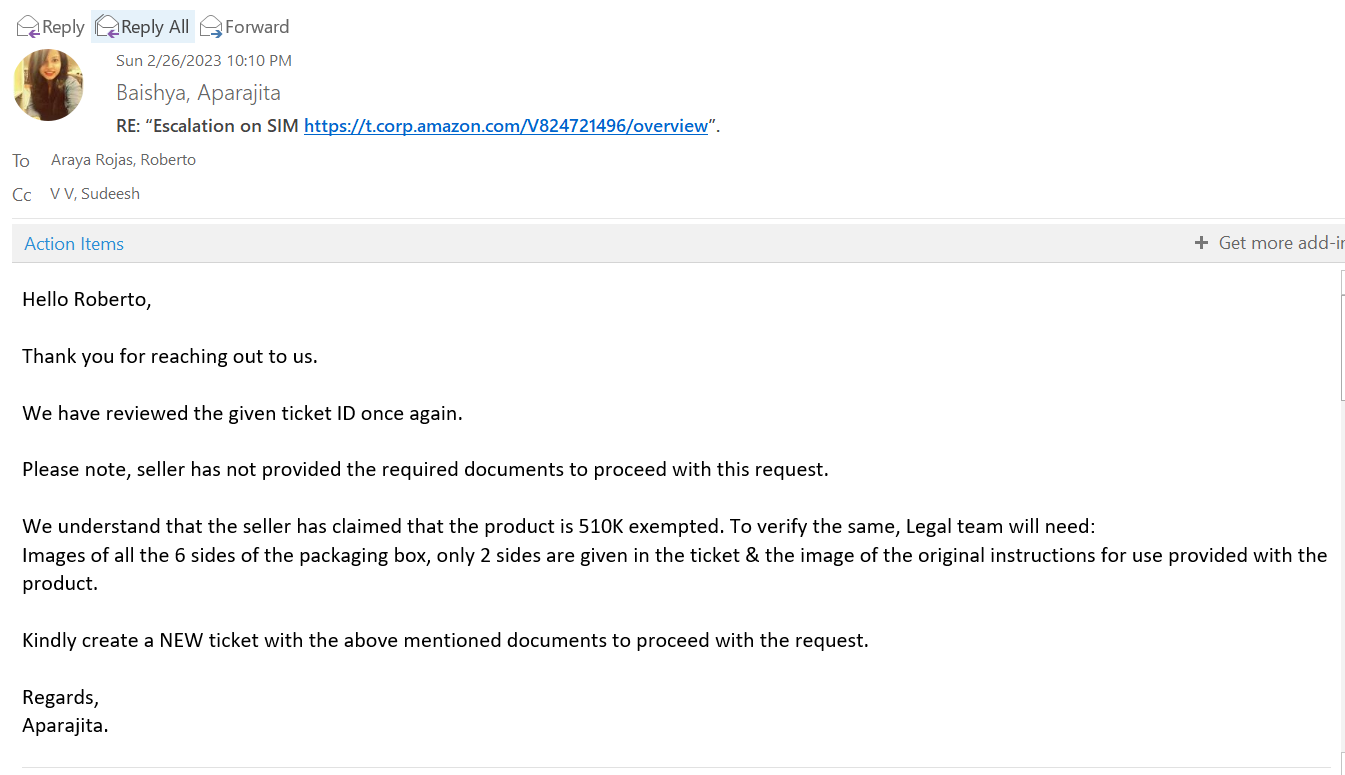Click the Cc field label
The width and height of the screenshot is (1345, 775).
pyautogui.click(x=22, y=195)
